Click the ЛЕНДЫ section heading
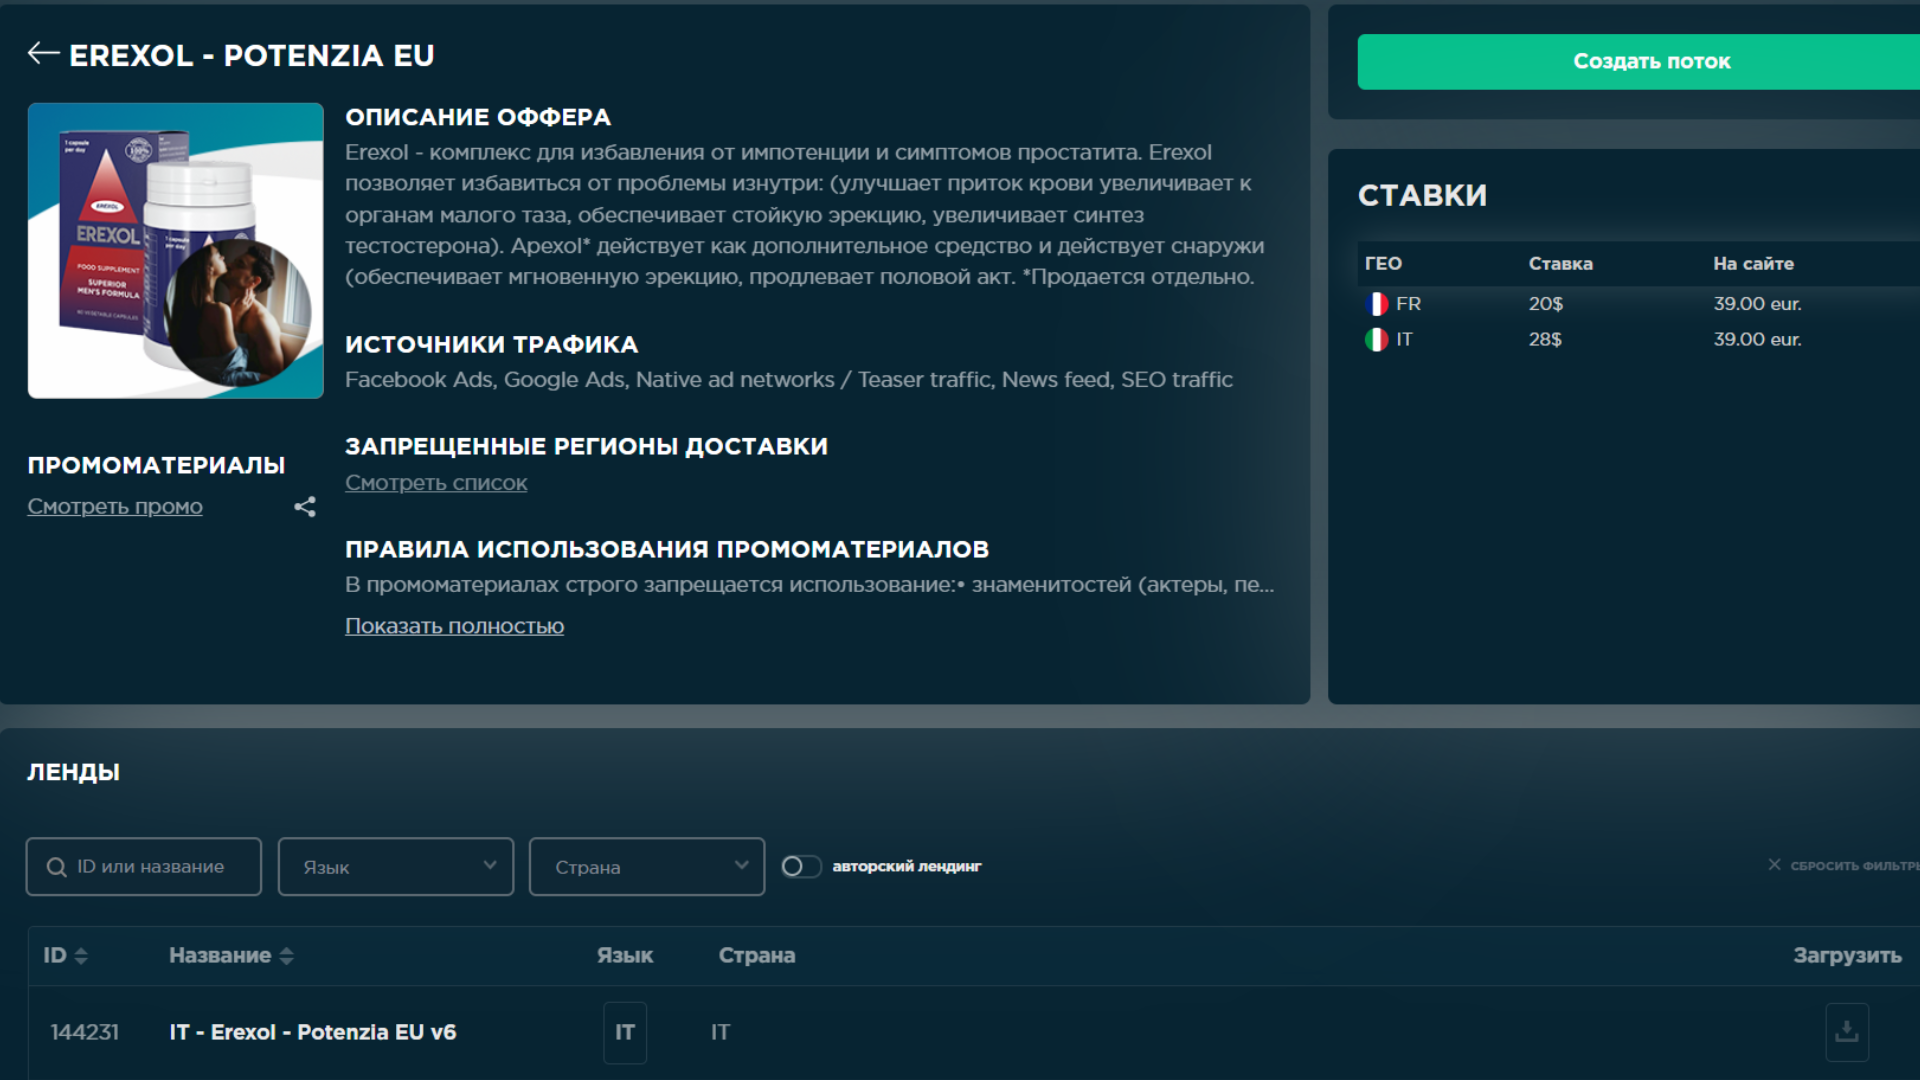 click(74, 773)
